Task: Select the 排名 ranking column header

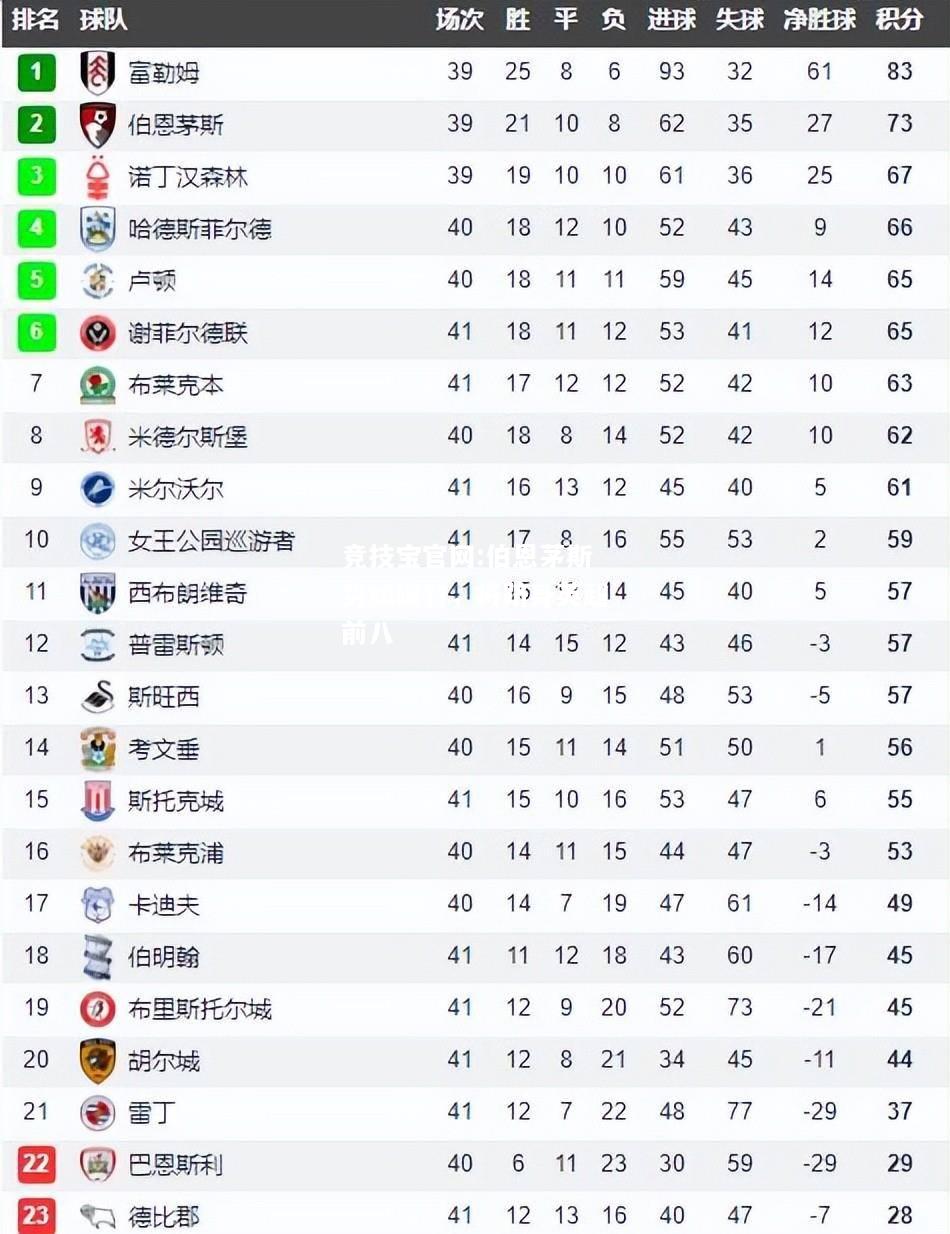Action: 36,19
